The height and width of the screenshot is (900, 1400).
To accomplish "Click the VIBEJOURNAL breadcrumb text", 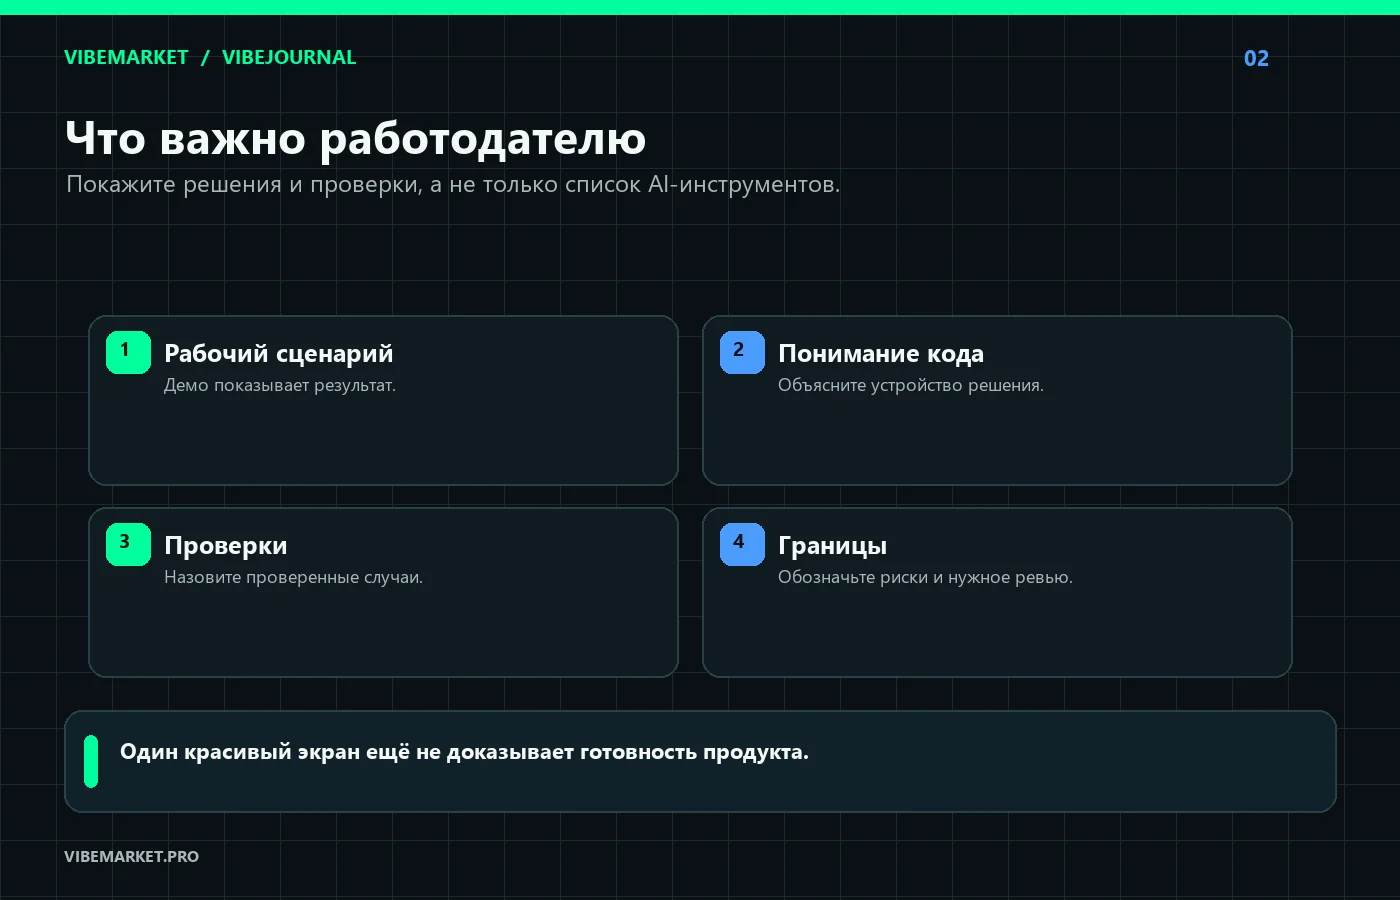I will 289,57.
